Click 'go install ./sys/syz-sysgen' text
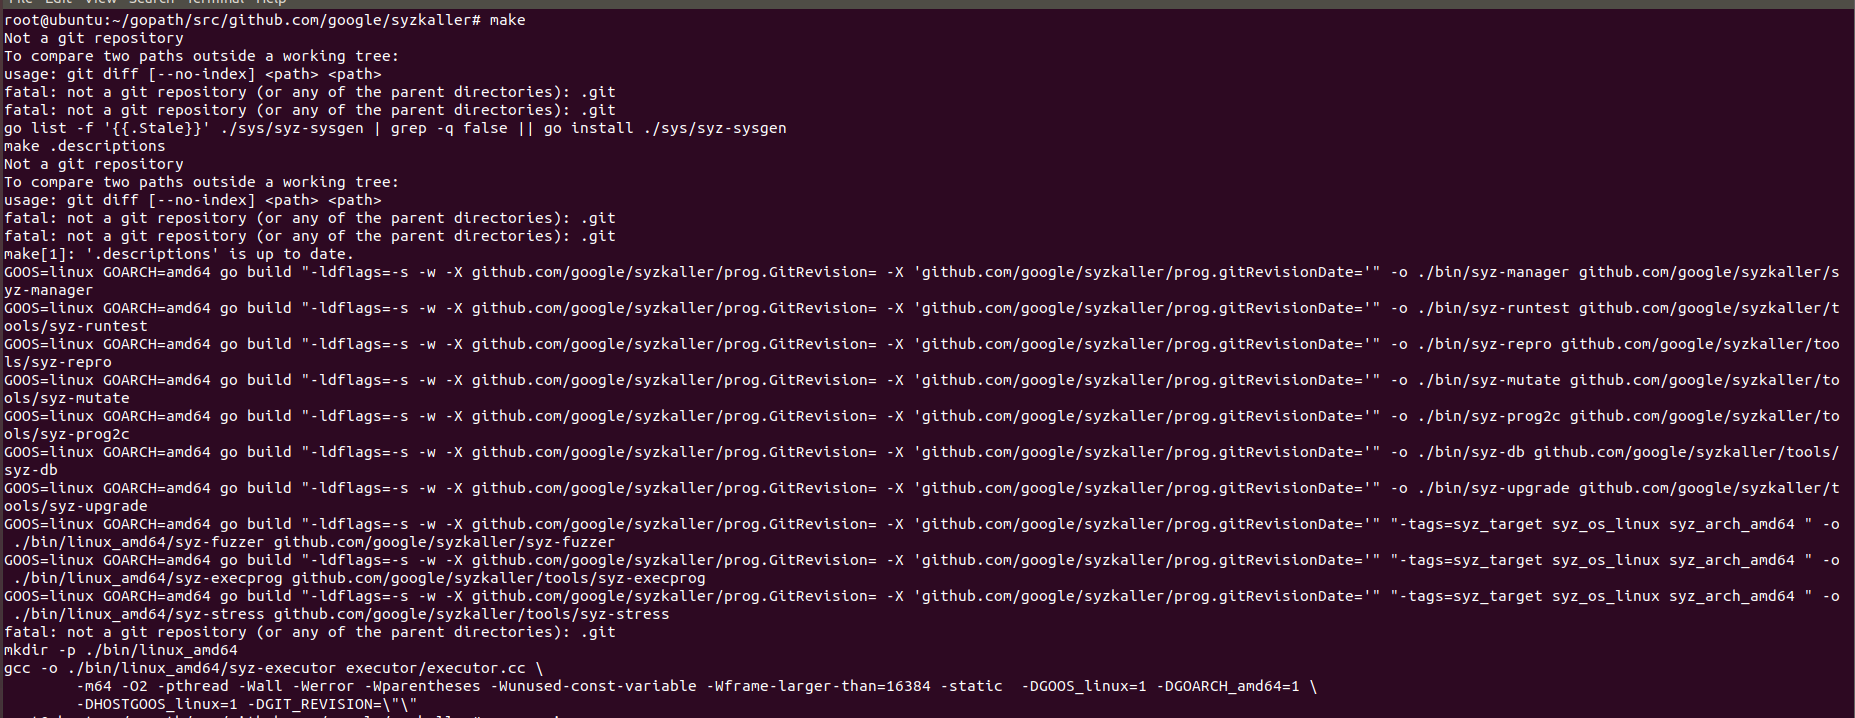The image size is (1855, 718). click(x=665, y=128)
